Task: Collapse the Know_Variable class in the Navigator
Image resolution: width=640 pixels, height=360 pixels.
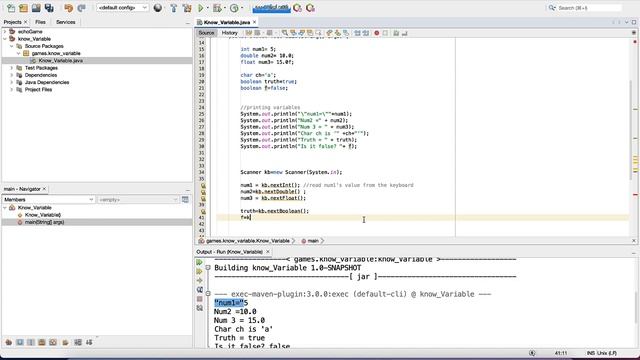Action: (5, 207)
